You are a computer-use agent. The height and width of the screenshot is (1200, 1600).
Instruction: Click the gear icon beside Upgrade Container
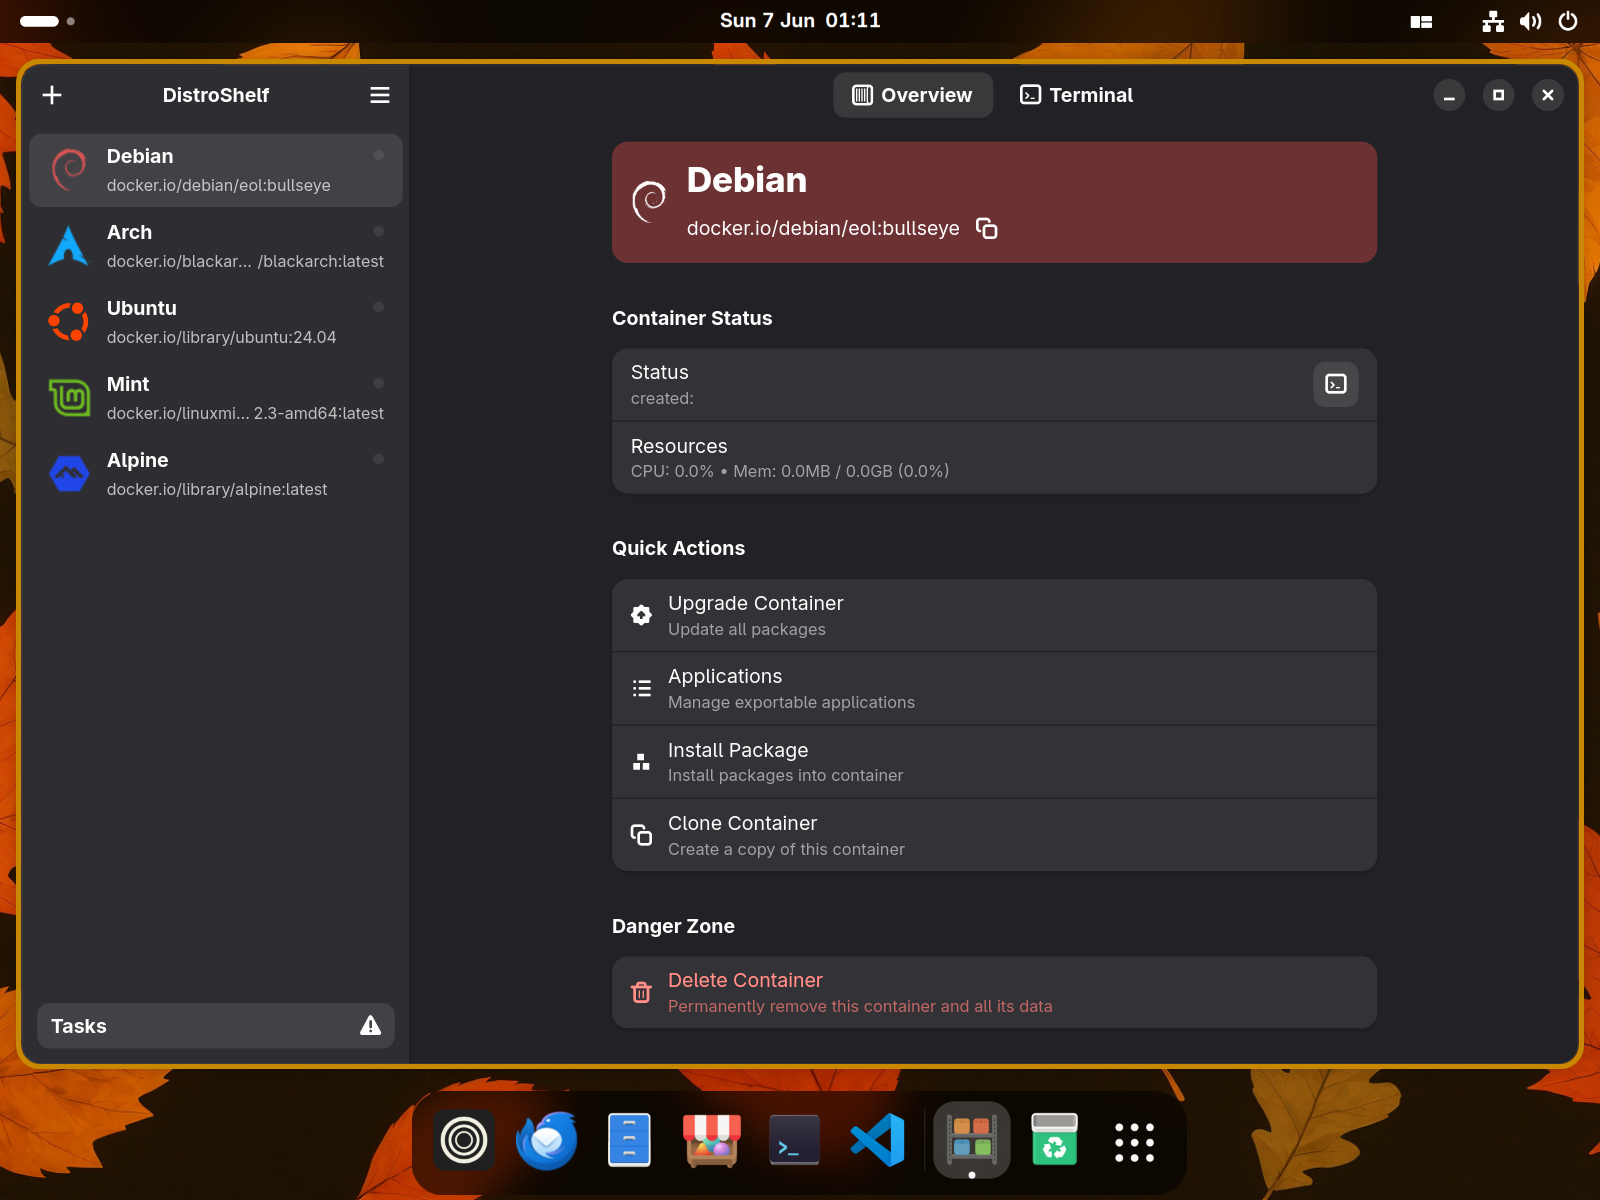[642, 615]
